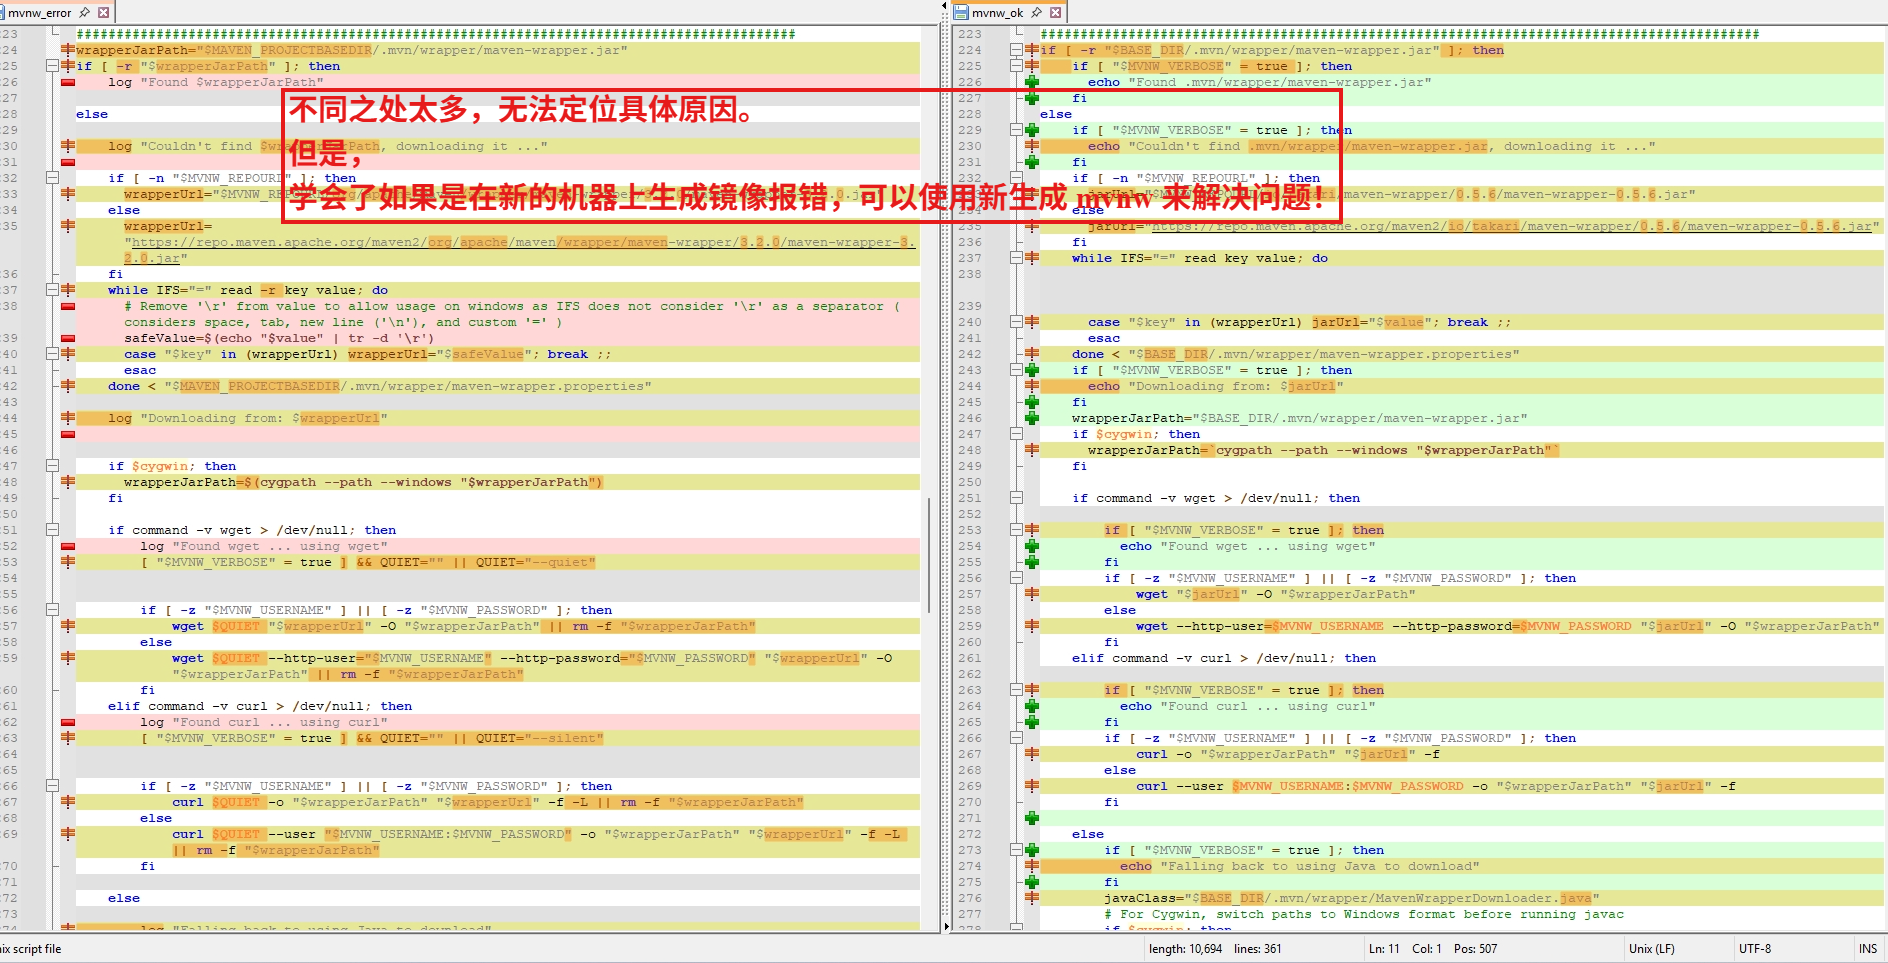Click the green plus merge icon at line 227
Image resolution: width=1888 pixels, height=963 pixels.
coord(1031,98)
